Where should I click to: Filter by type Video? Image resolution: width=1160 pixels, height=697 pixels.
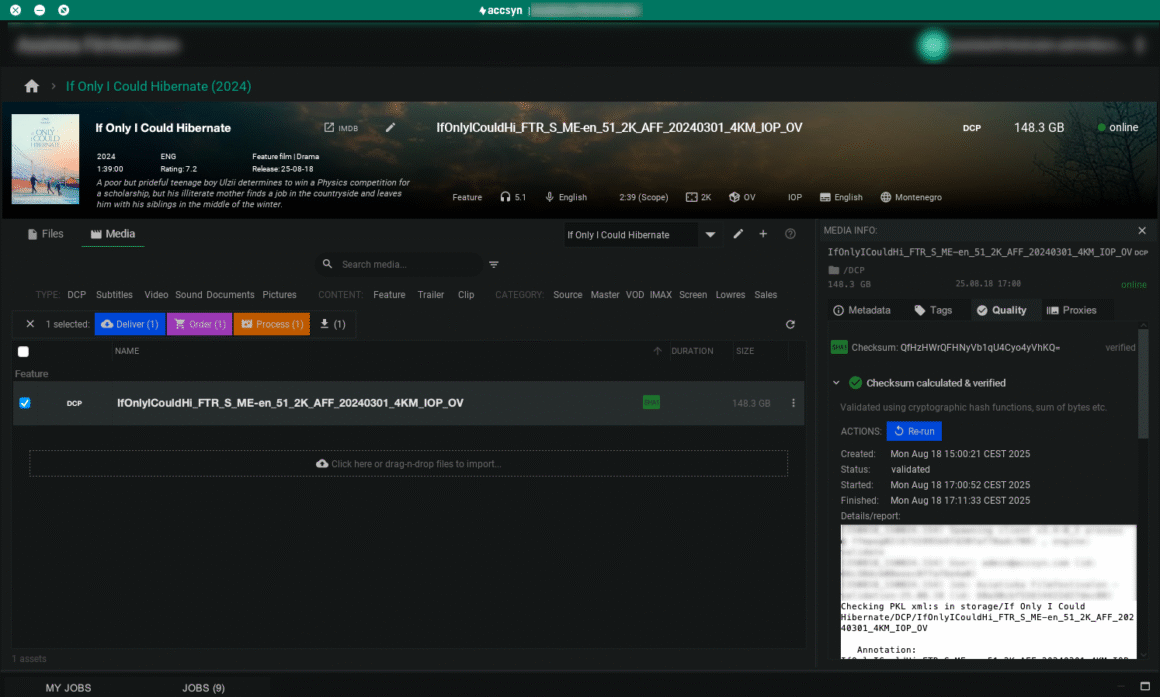click(x=156, y=294)
